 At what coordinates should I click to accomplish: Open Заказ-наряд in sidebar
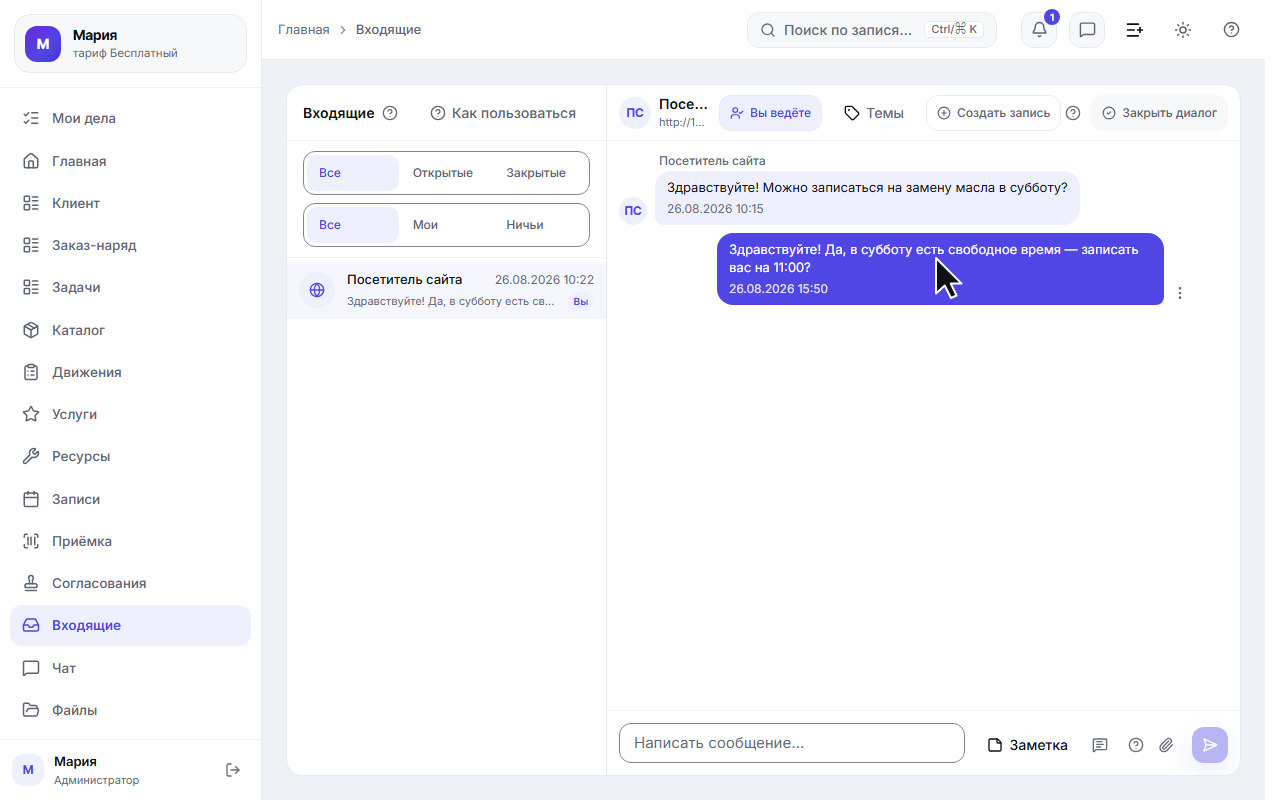(130, 245)
